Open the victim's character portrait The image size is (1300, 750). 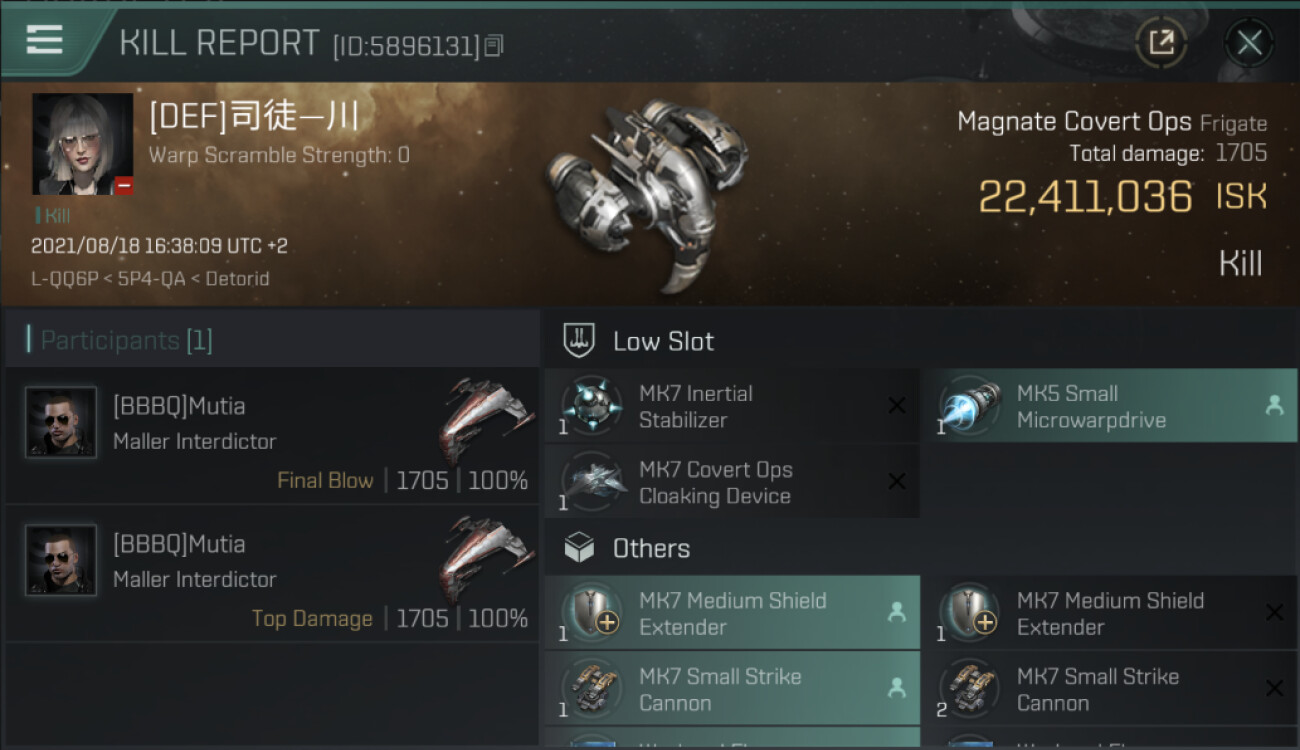point(82,144)
